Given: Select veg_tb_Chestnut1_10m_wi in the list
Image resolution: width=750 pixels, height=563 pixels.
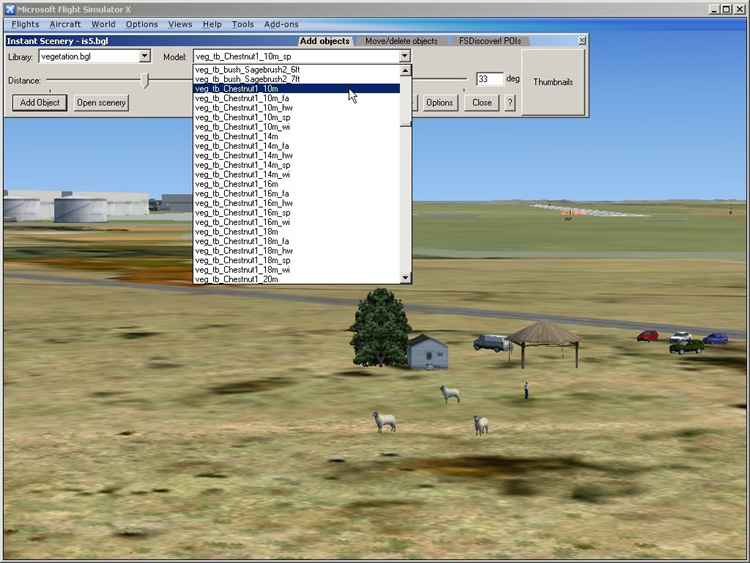Looking at the screenshot, I should pos(297,127).
